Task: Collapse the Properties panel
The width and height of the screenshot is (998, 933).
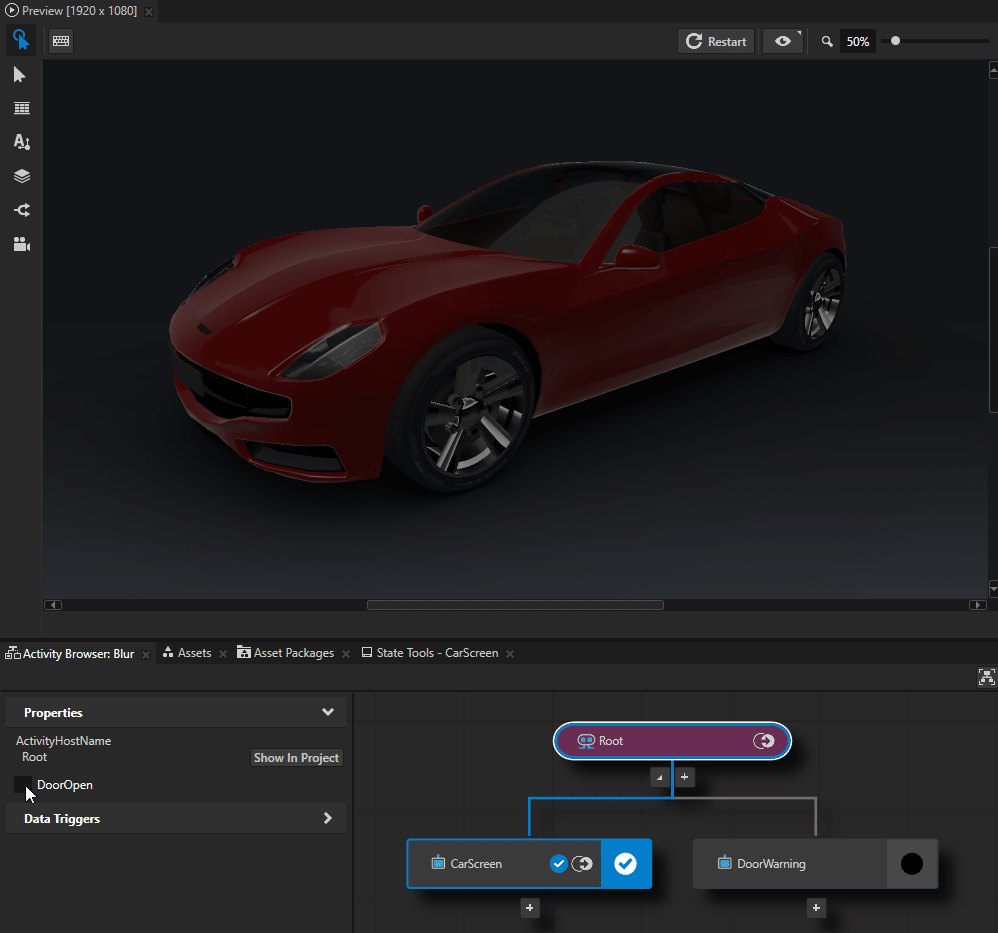Action: click(x=327, y=712)
